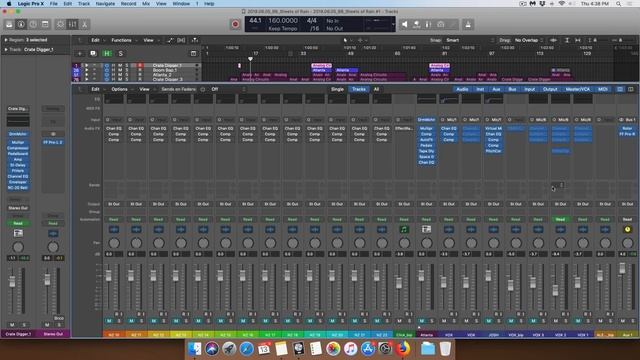640x360 pixels.
Task: Select the Tracks mixer view tab
Action: point(359,89)
